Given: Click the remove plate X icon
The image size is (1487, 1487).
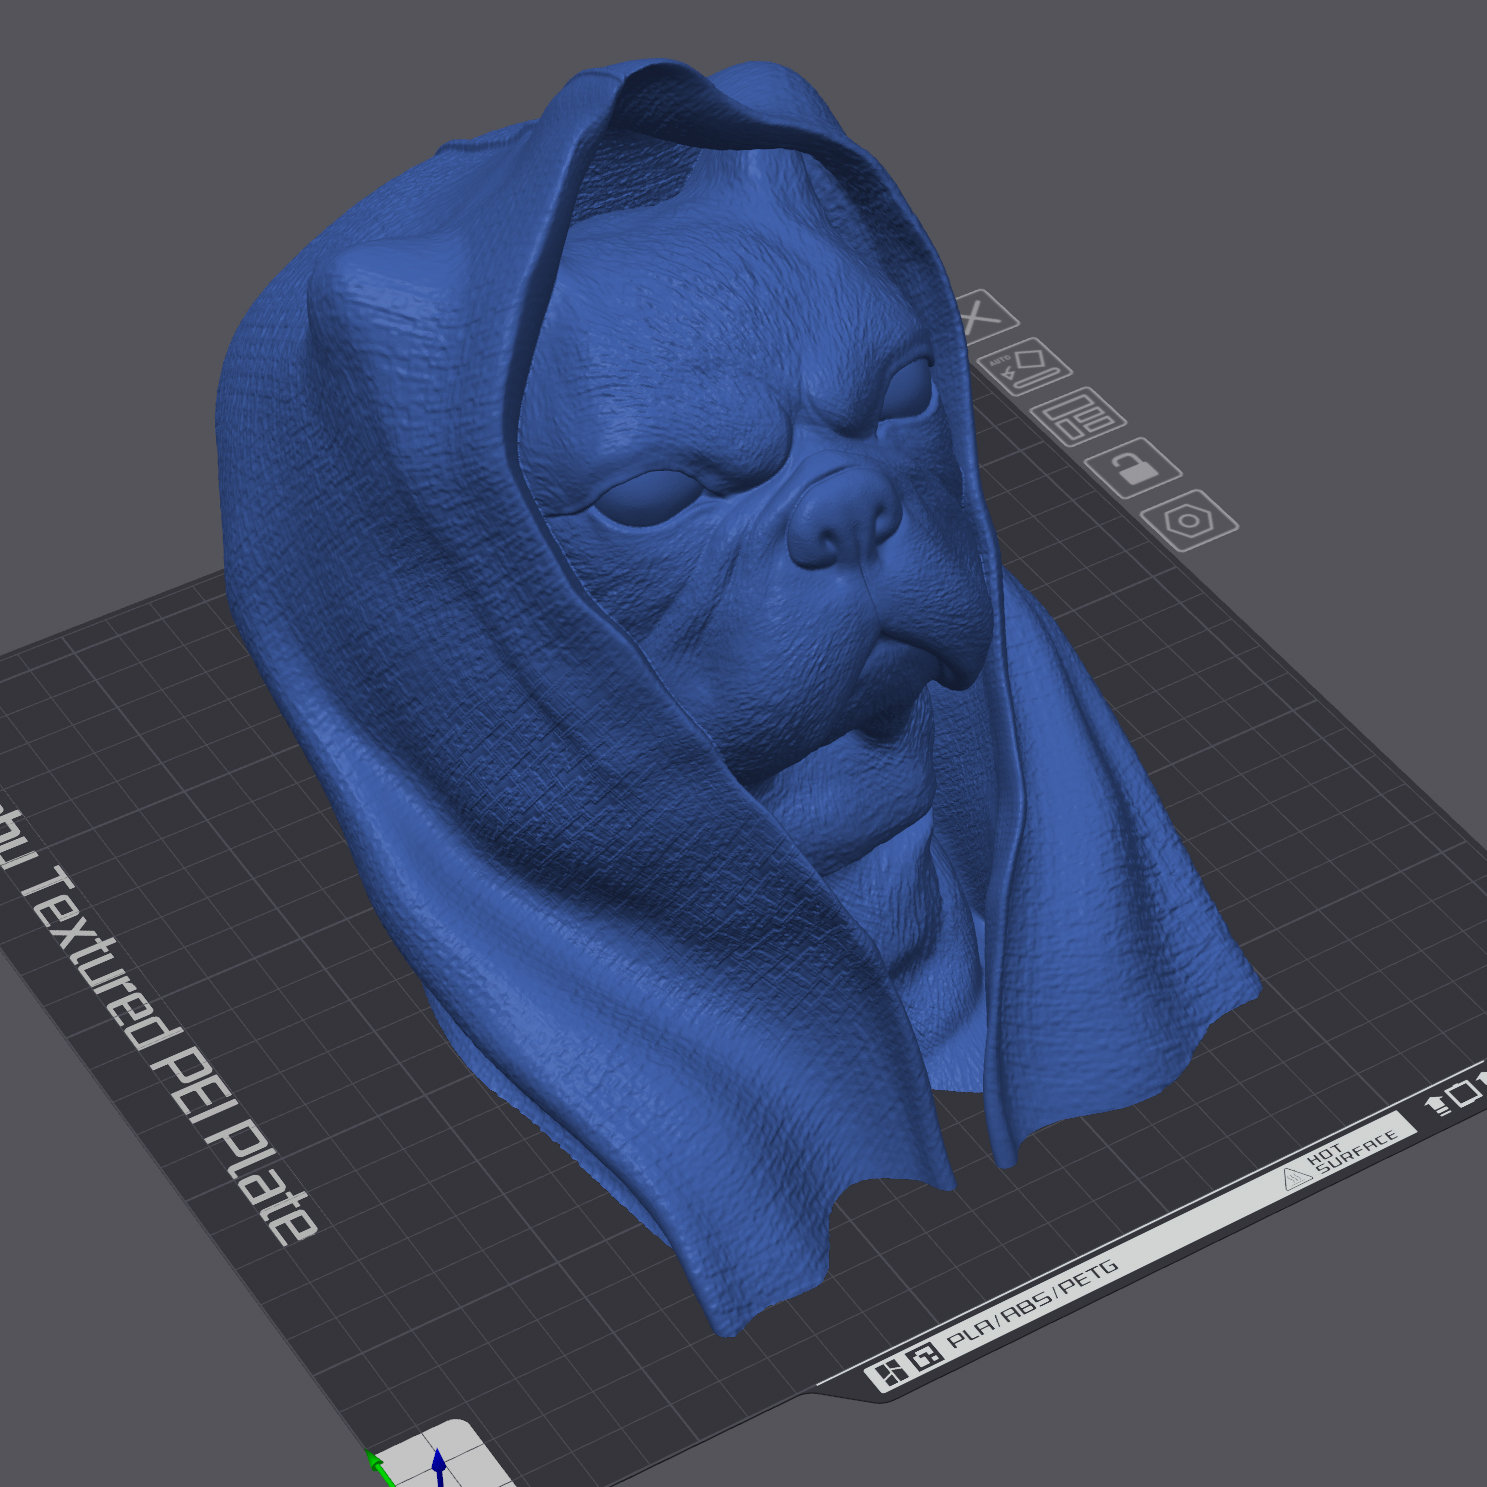Looking at the screenshot, I should tap(985, 316).
